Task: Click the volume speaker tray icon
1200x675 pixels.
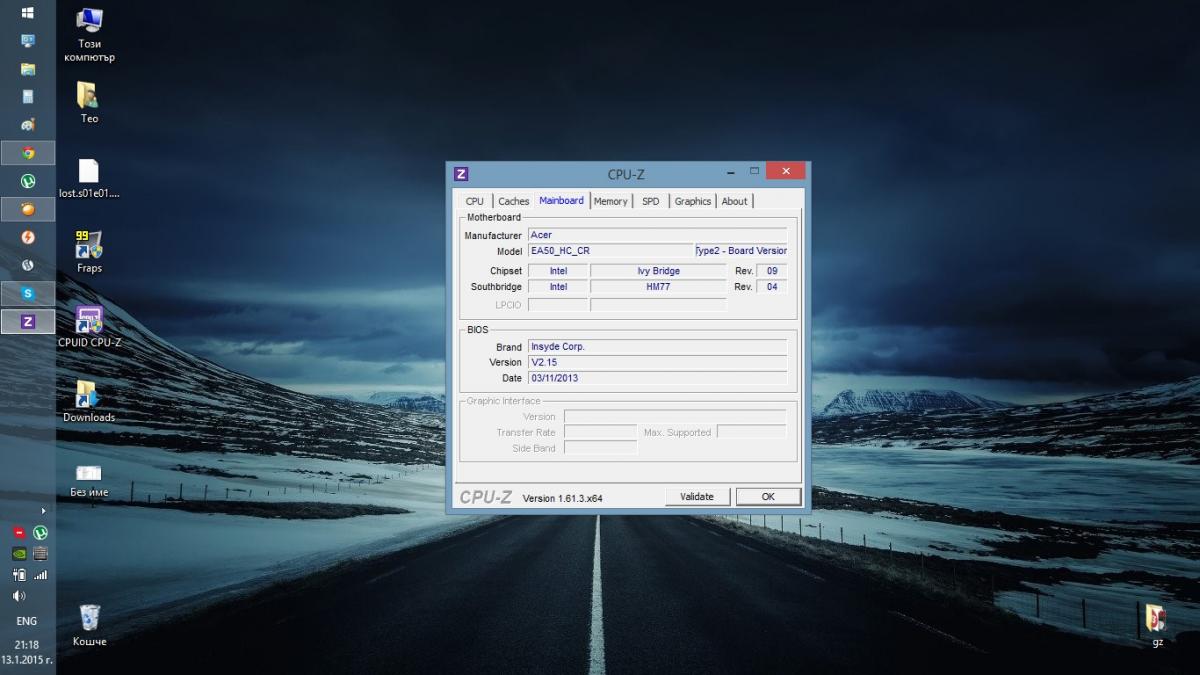Action: point(19,596)
